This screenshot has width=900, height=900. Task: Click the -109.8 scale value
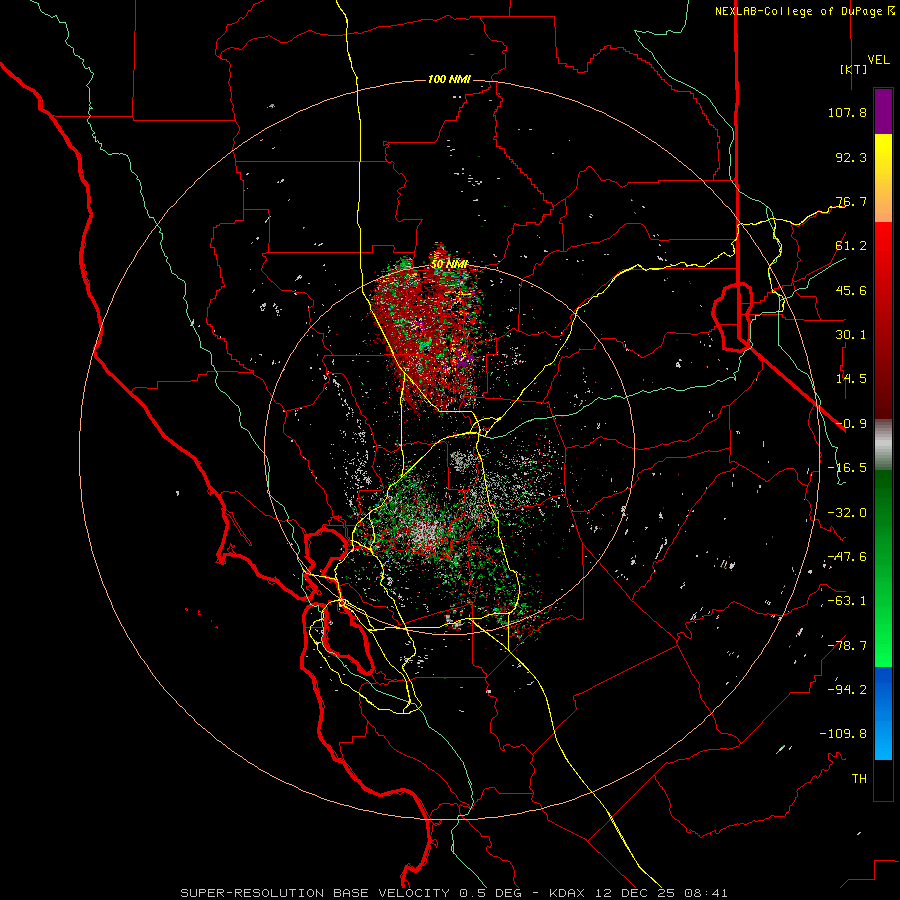tap(843, 734)
